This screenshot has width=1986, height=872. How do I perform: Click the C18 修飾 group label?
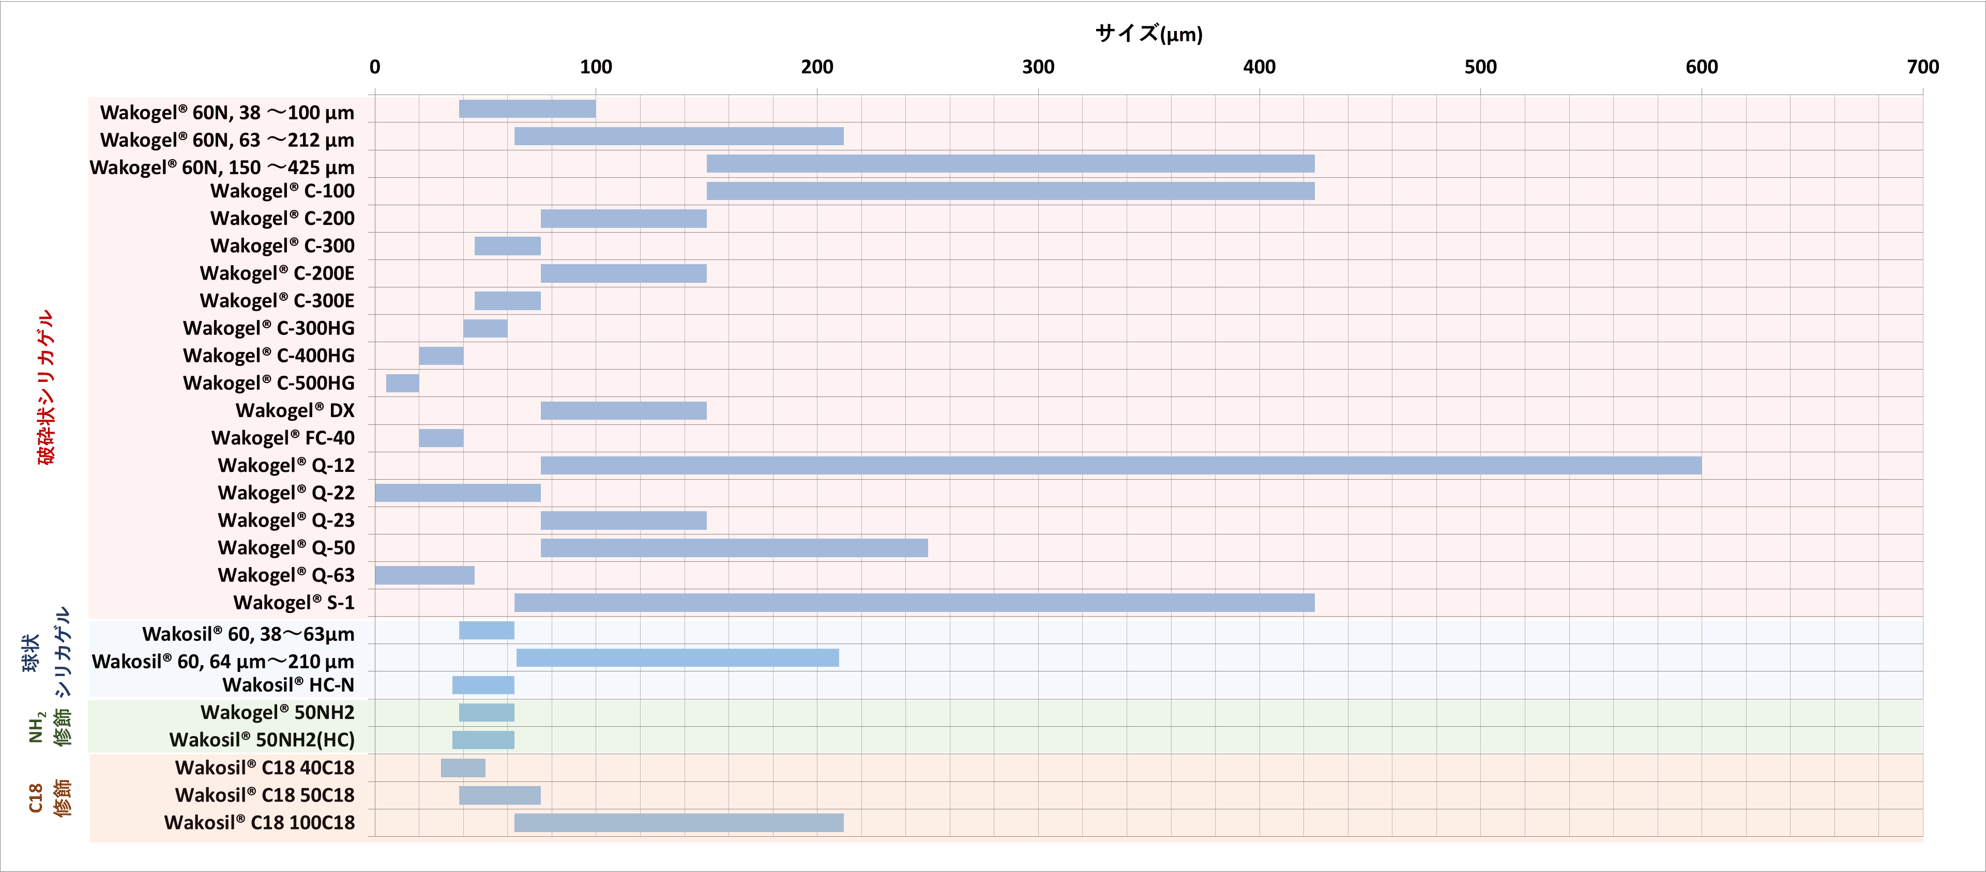click(49, 798)
